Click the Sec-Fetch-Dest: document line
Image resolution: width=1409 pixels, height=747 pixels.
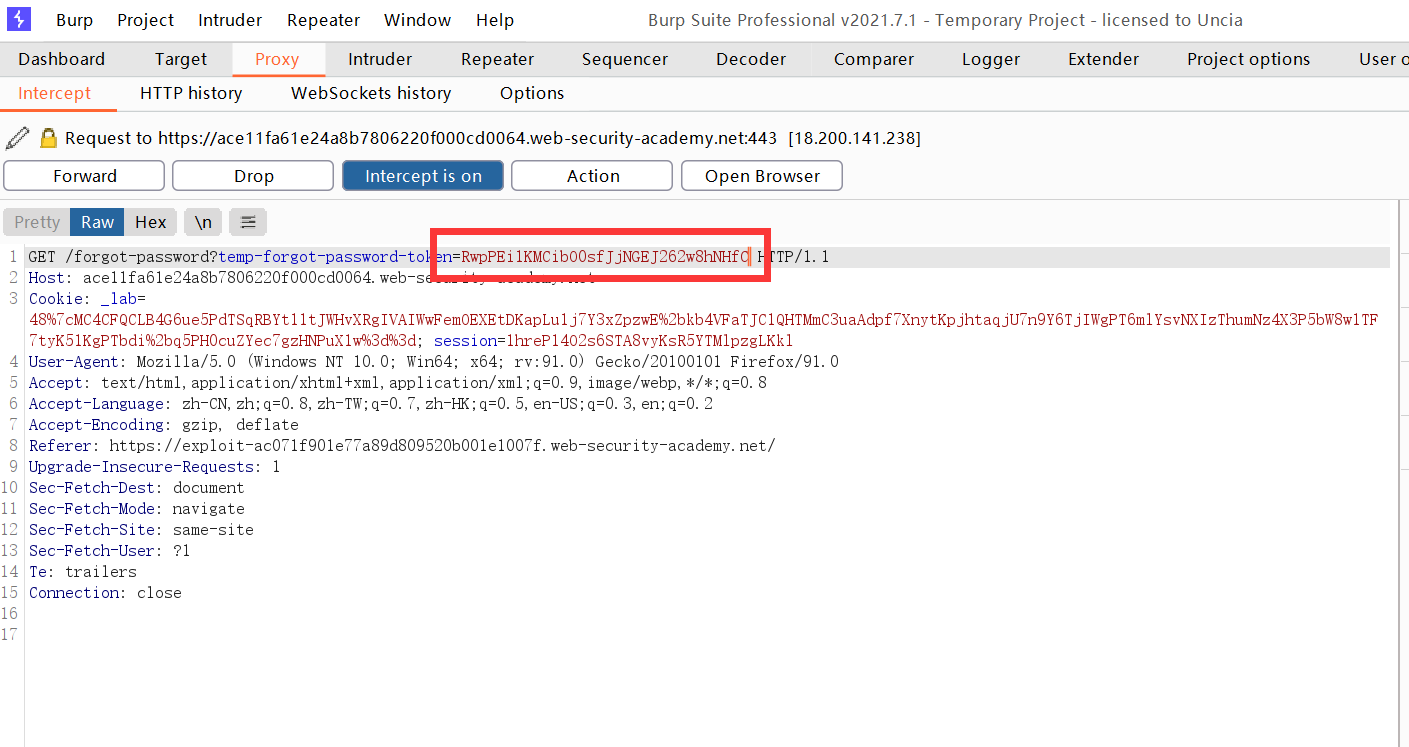tap(136, 488)
